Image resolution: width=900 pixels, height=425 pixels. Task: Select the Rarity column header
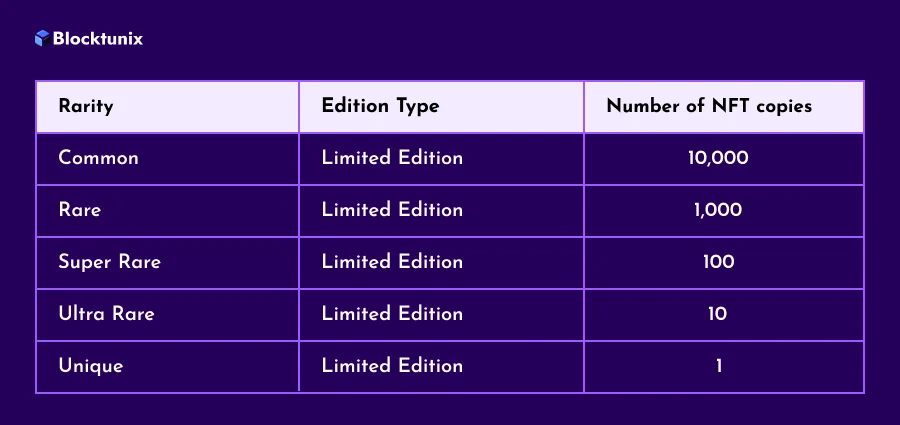(x=86, y=106)
